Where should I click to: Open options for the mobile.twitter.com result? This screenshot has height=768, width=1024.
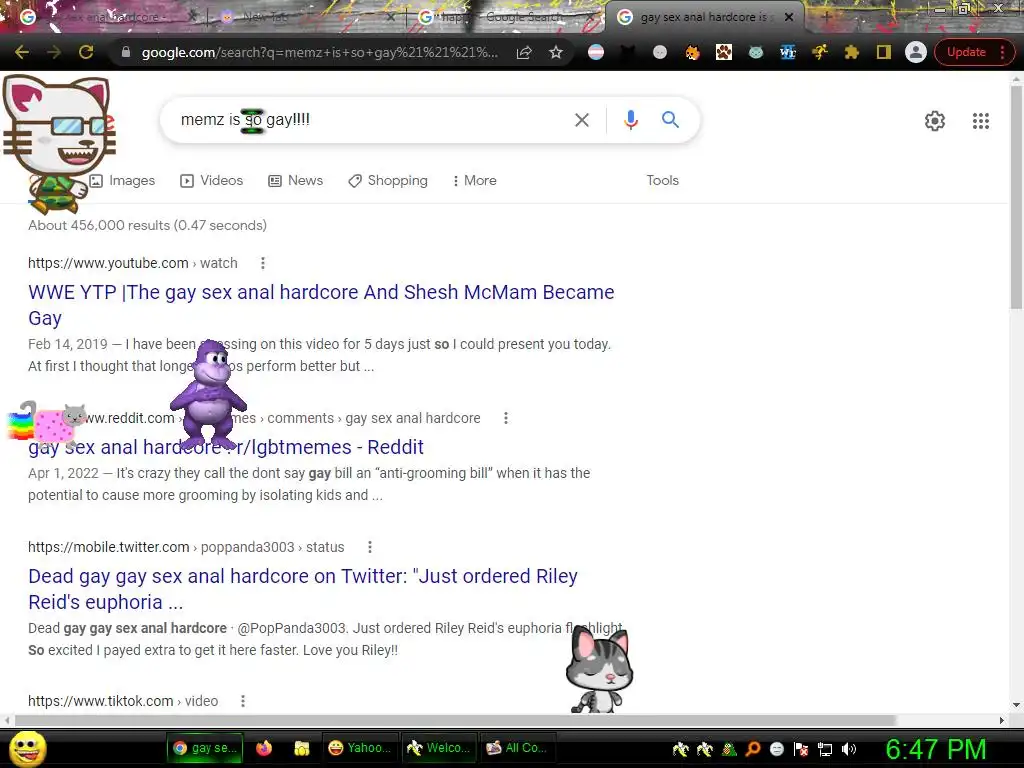click(370, 547)
